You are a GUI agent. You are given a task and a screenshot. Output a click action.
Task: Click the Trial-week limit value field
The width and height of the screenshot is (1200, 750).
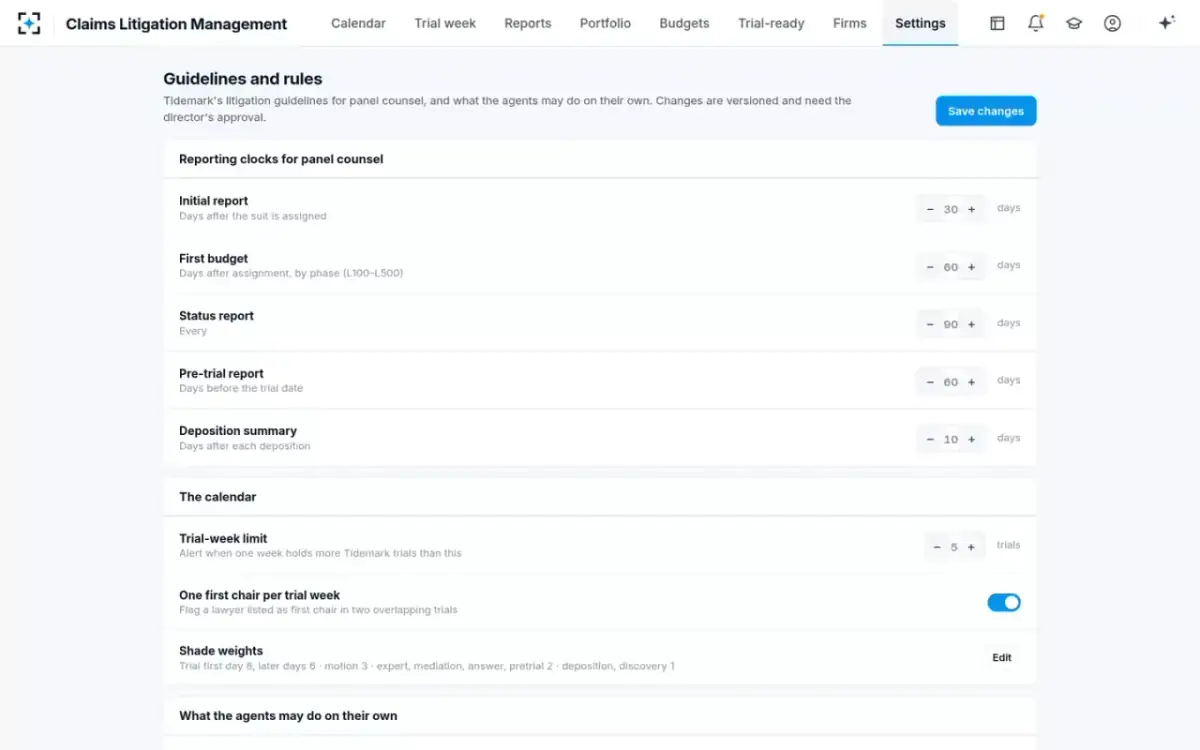[954, 547]
